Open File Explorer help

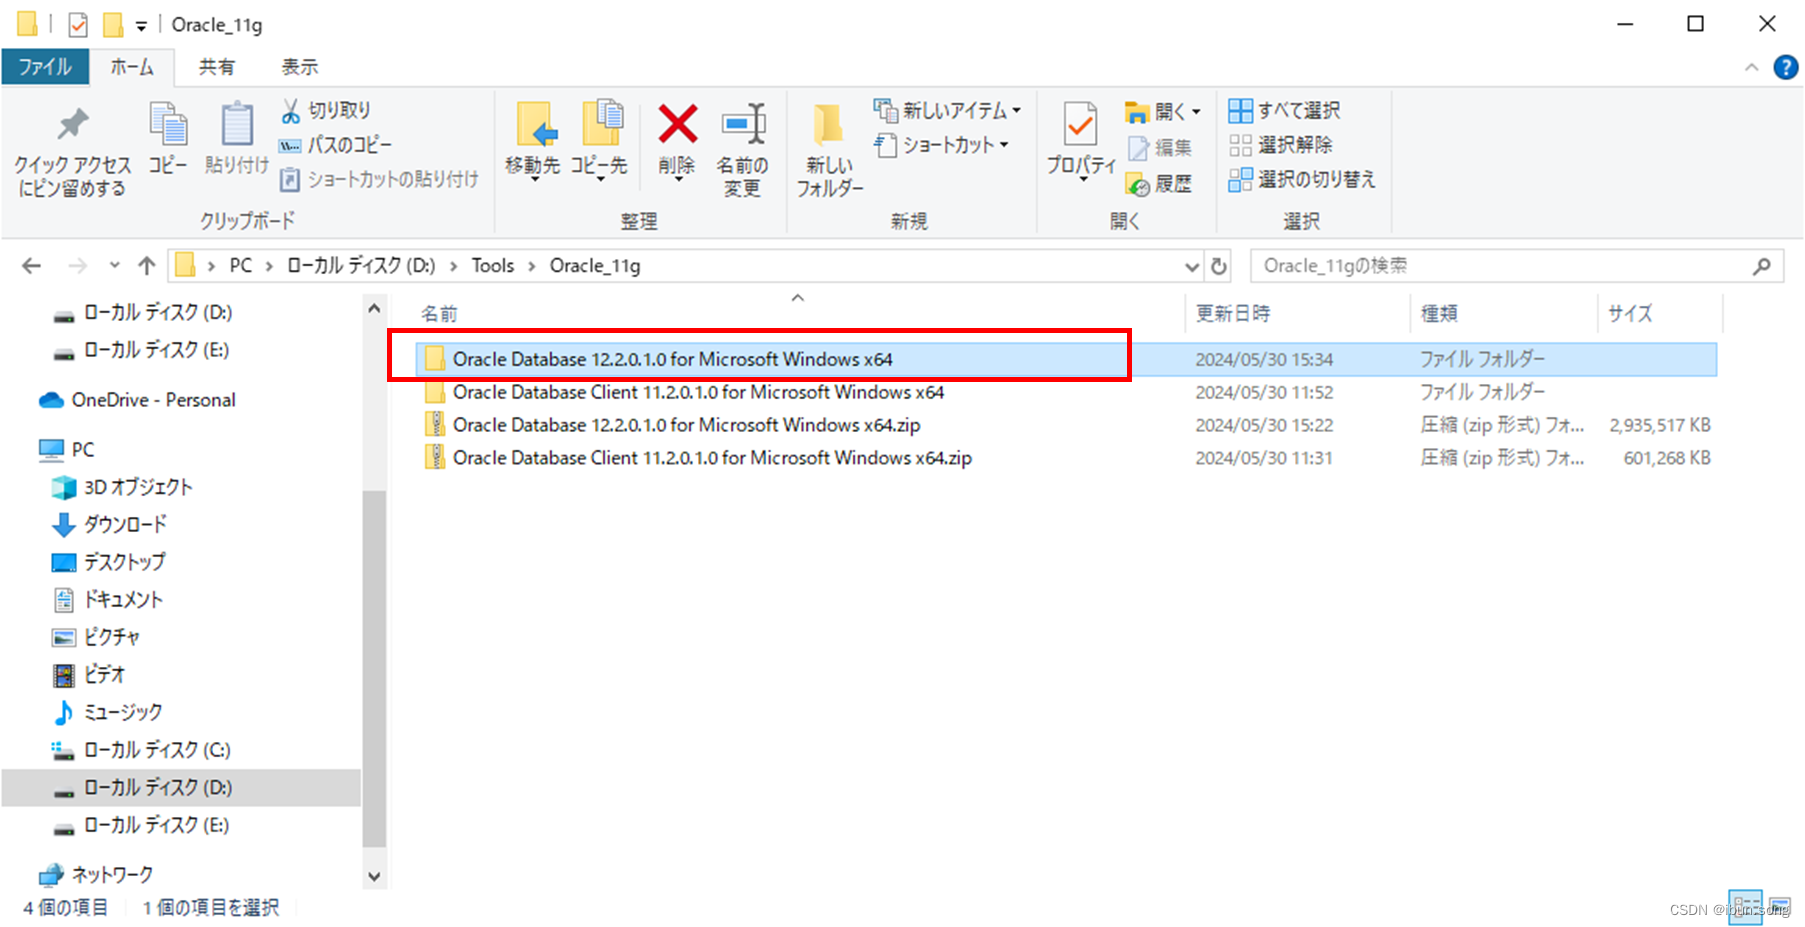tap(1785, 67)
